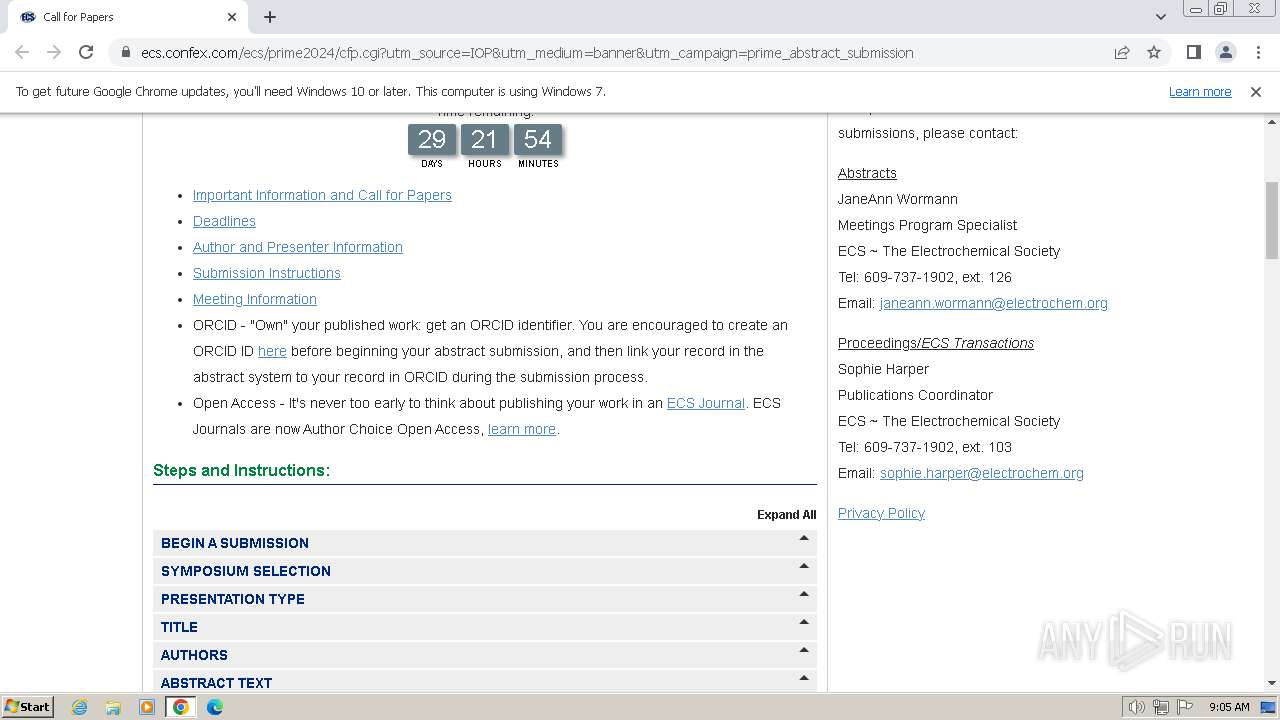Viewport: 1280px width, 720px height.
Task: Select the 'Abstracts' contact heading
Action: pyautogui.click(x=867, y=173)
